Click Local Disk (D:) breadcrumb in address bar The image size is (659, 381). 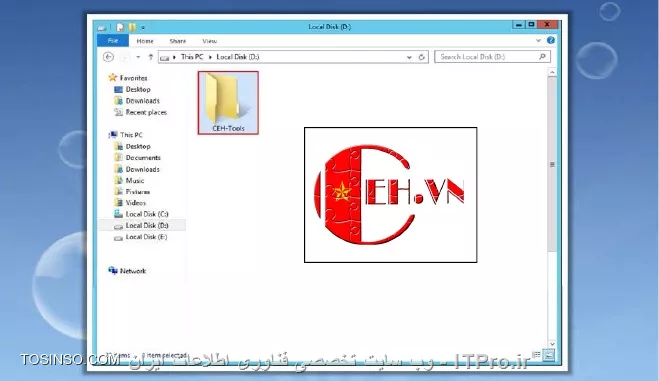[x=238, y=57]
